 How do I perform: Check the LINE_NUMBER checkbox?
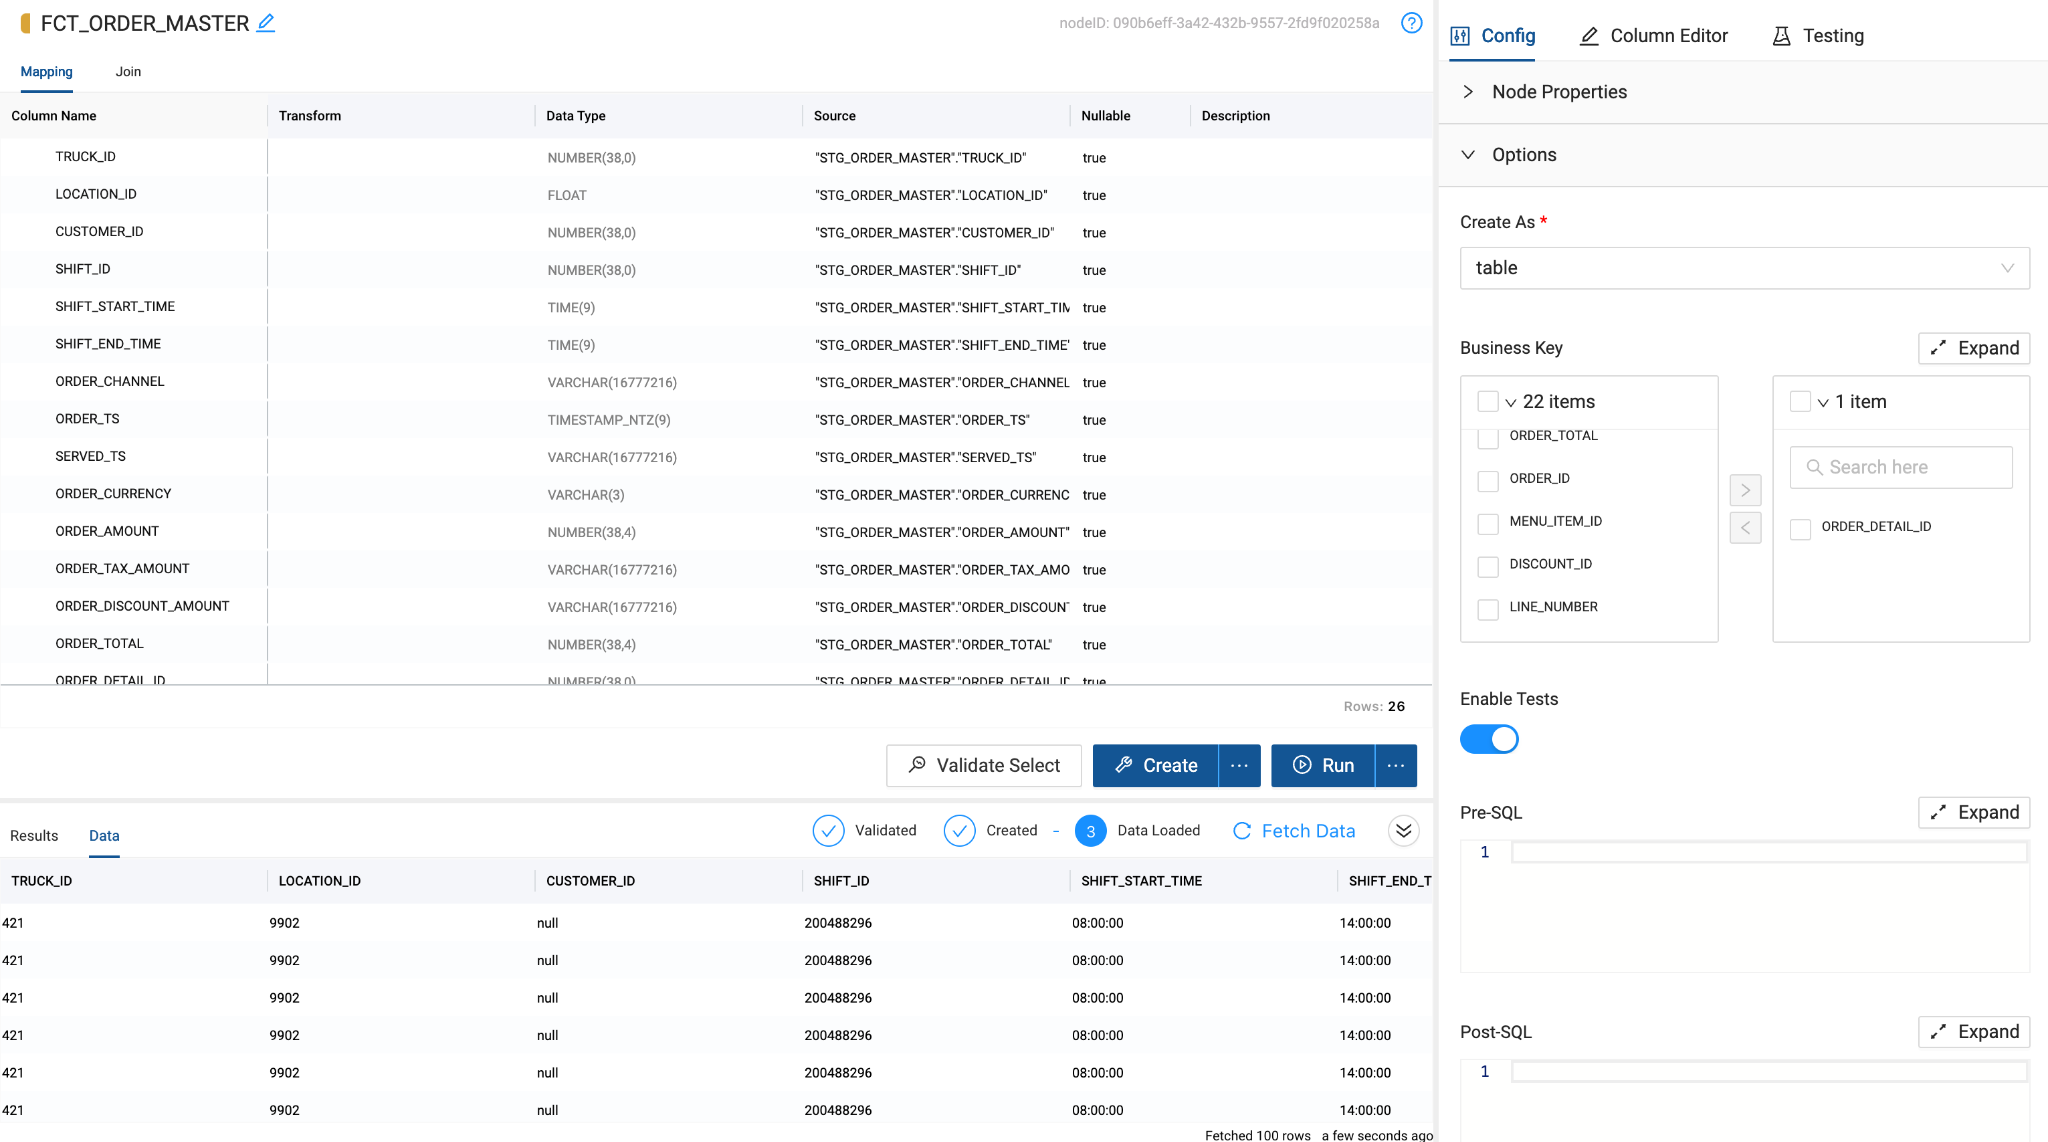(x=1488, y=609)
